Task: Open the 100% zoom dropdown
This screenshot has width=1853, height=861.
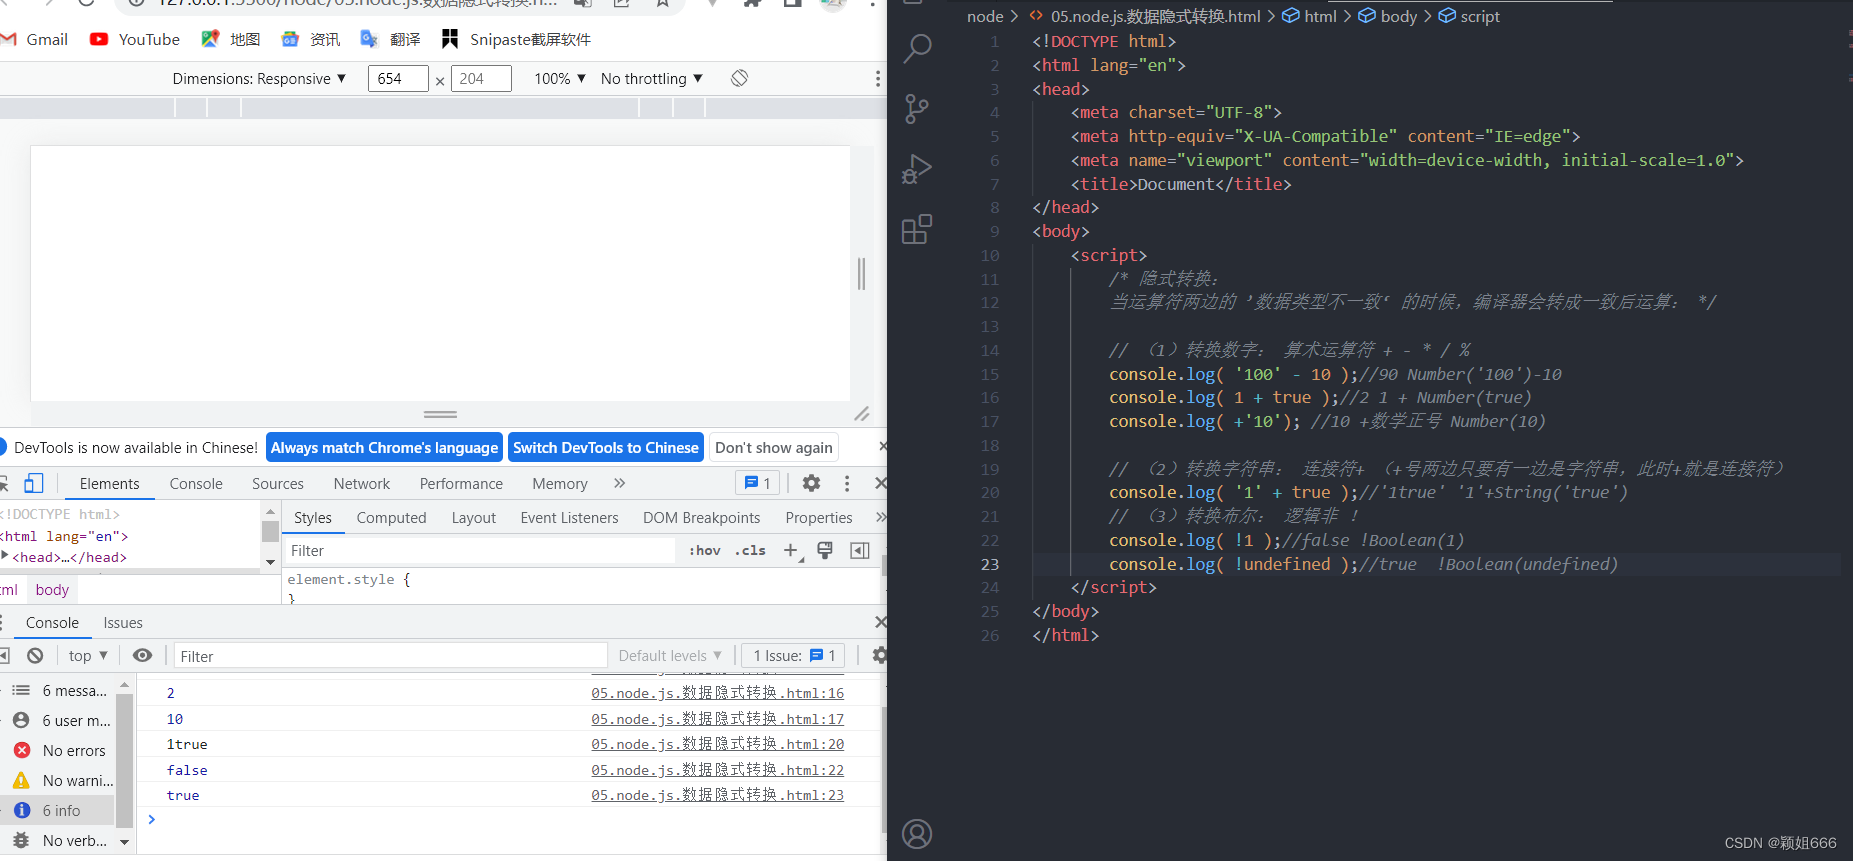Action: pyautogui.click(x=560, y=78)
